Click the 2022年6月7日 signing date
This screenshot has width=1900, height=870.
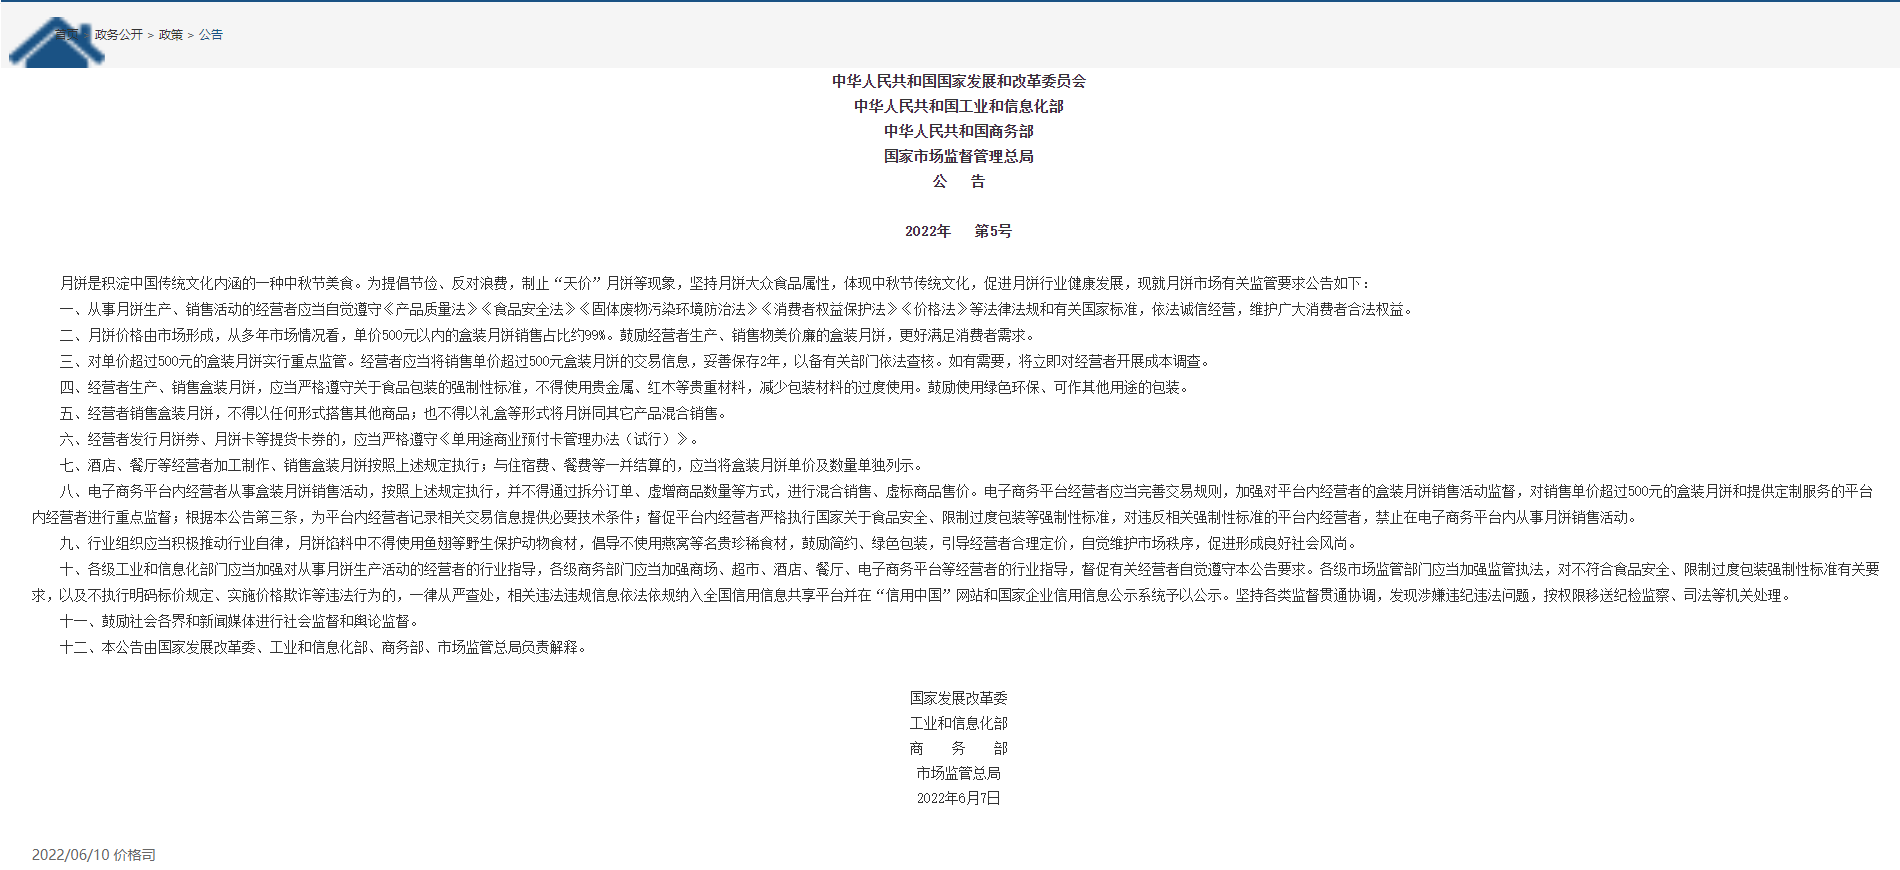[x=958, y=798]
